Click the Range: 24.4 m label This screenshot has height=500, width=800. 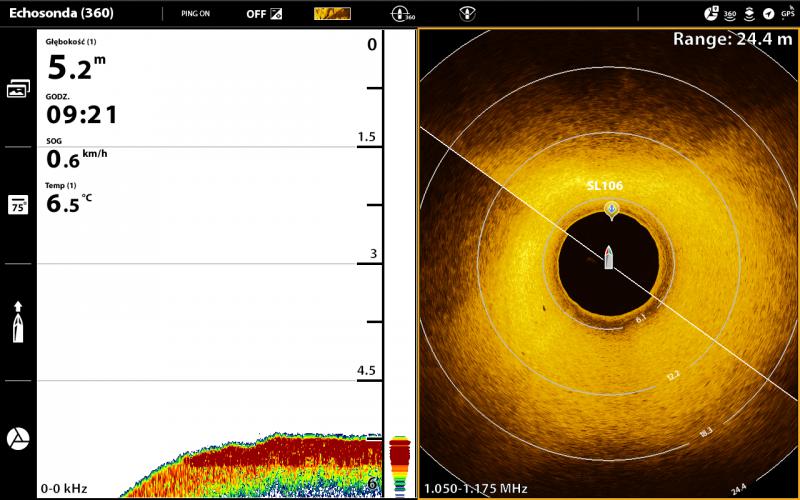click(733, 39)
